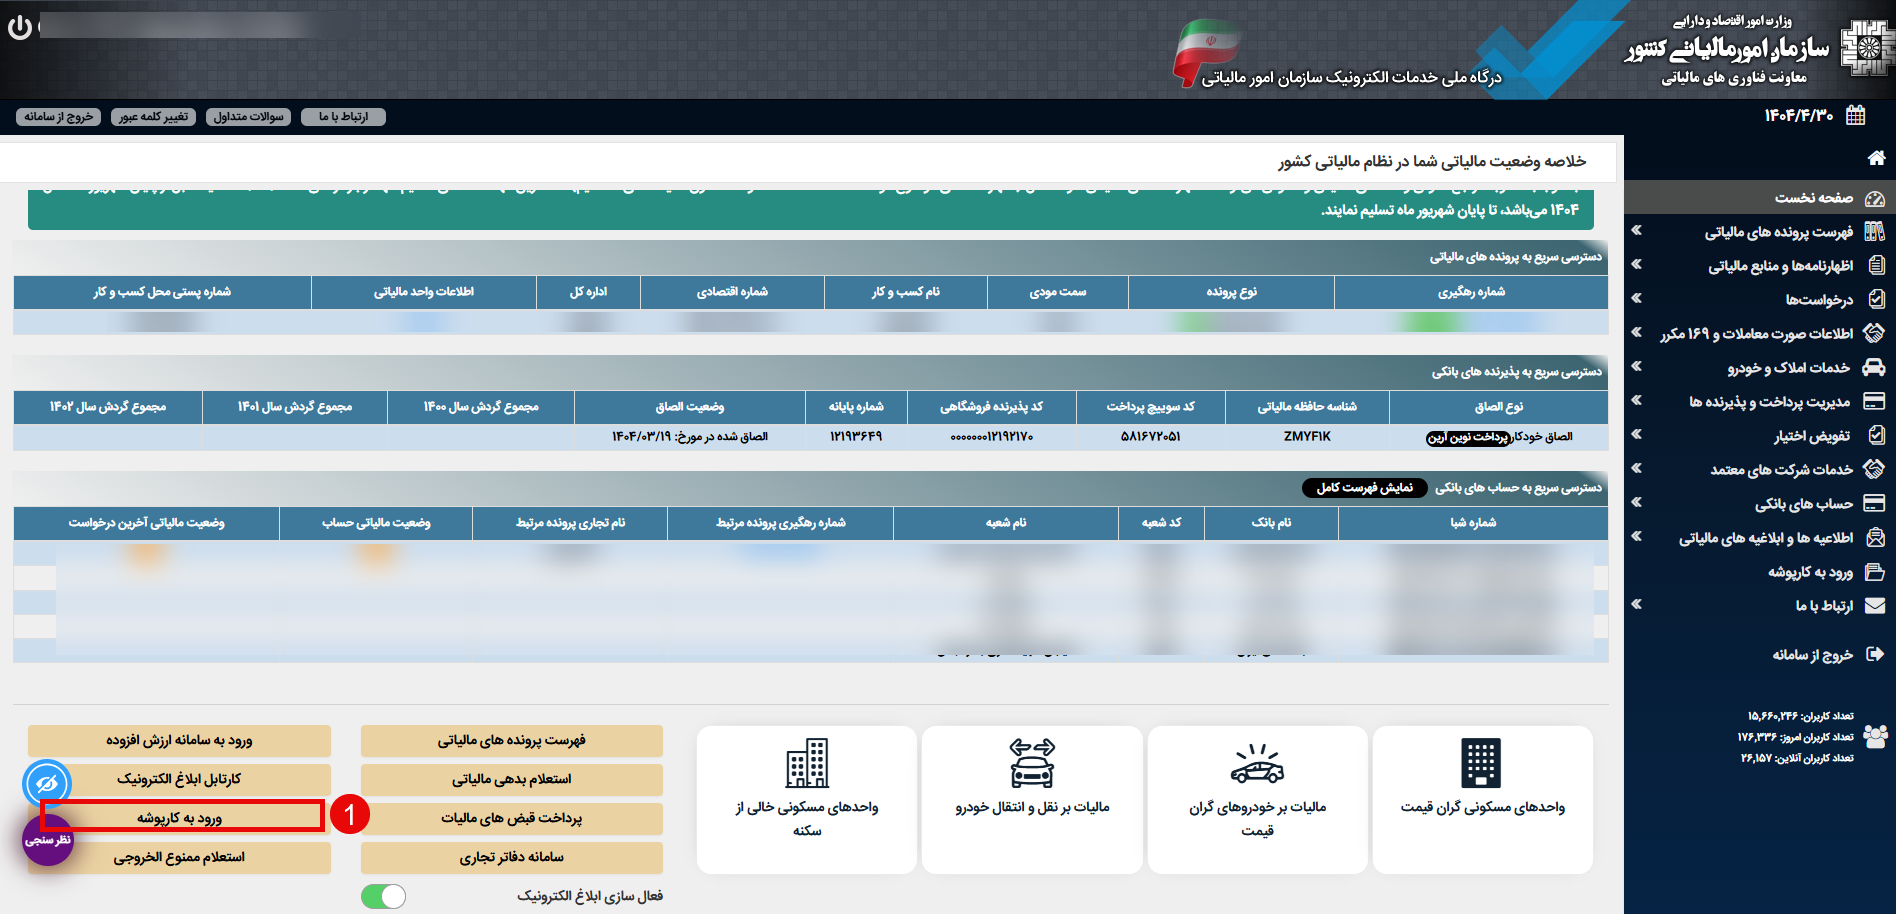
Task: Click the bottom فهرست پرونده های مالیاتی button
Action: (x=511, y=741)
